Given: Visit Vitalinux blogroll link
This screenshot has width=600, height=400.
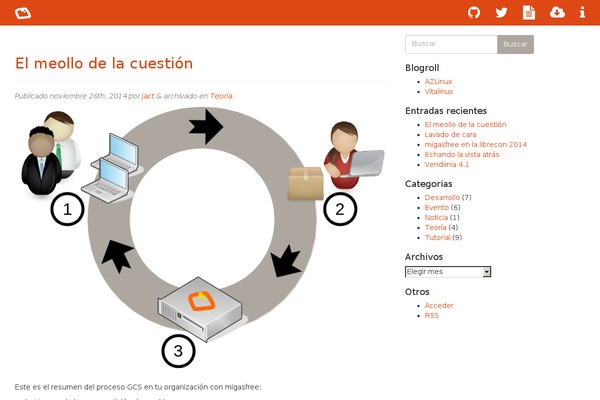Looking at the screenshot, I should pyautogui.click(x=439, y=91).
